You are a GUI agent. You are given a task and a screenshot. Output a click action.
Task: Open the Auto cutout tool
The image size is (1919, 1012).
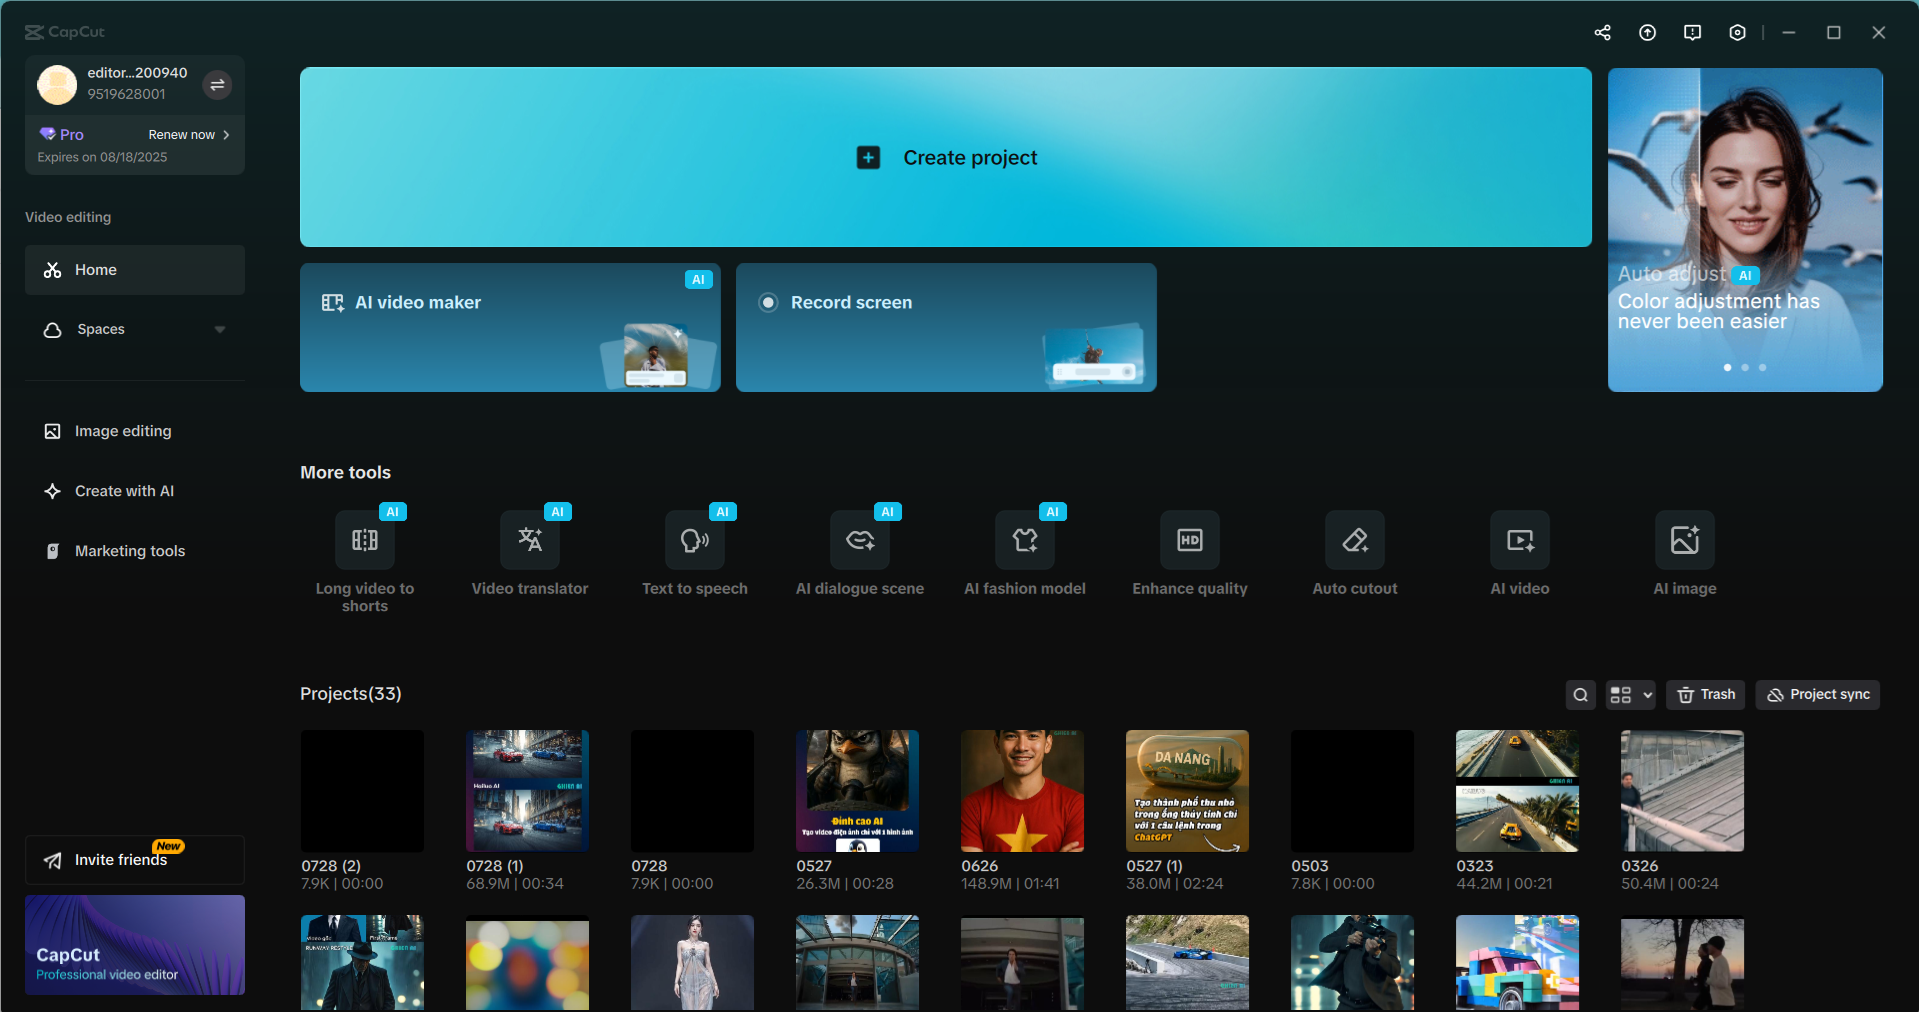click(1354, 541)
